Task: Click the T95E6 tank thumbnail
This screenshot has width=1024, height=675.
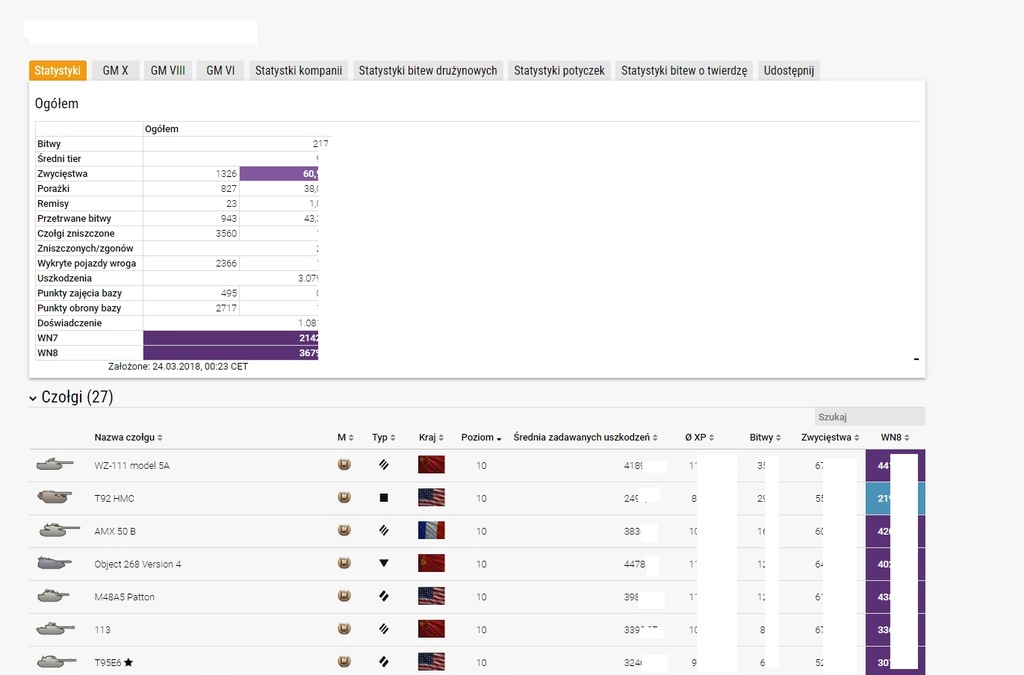Action: click(56, 661)
